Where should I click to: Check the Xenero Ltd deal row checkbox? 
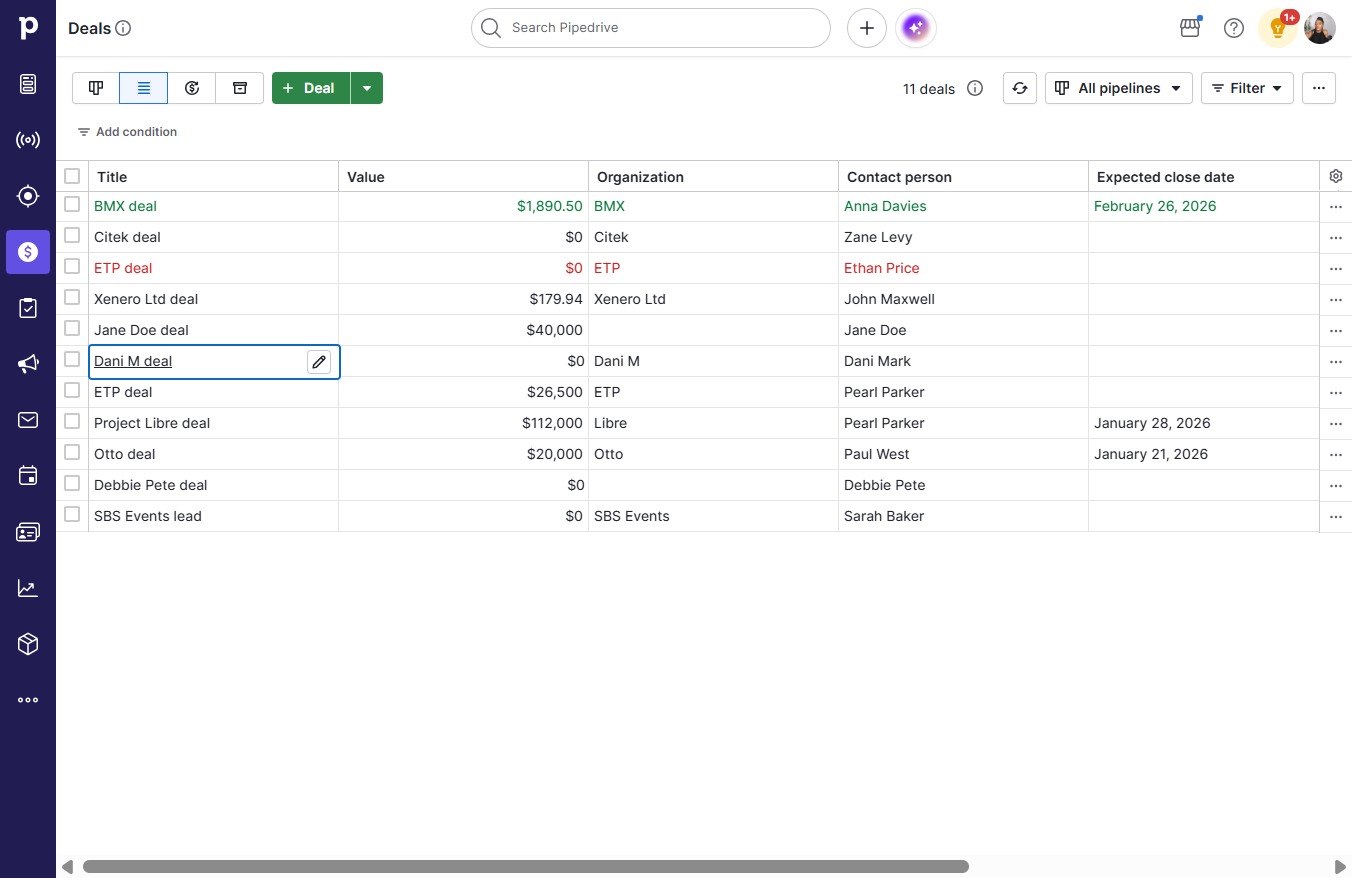tap(72, 297)
